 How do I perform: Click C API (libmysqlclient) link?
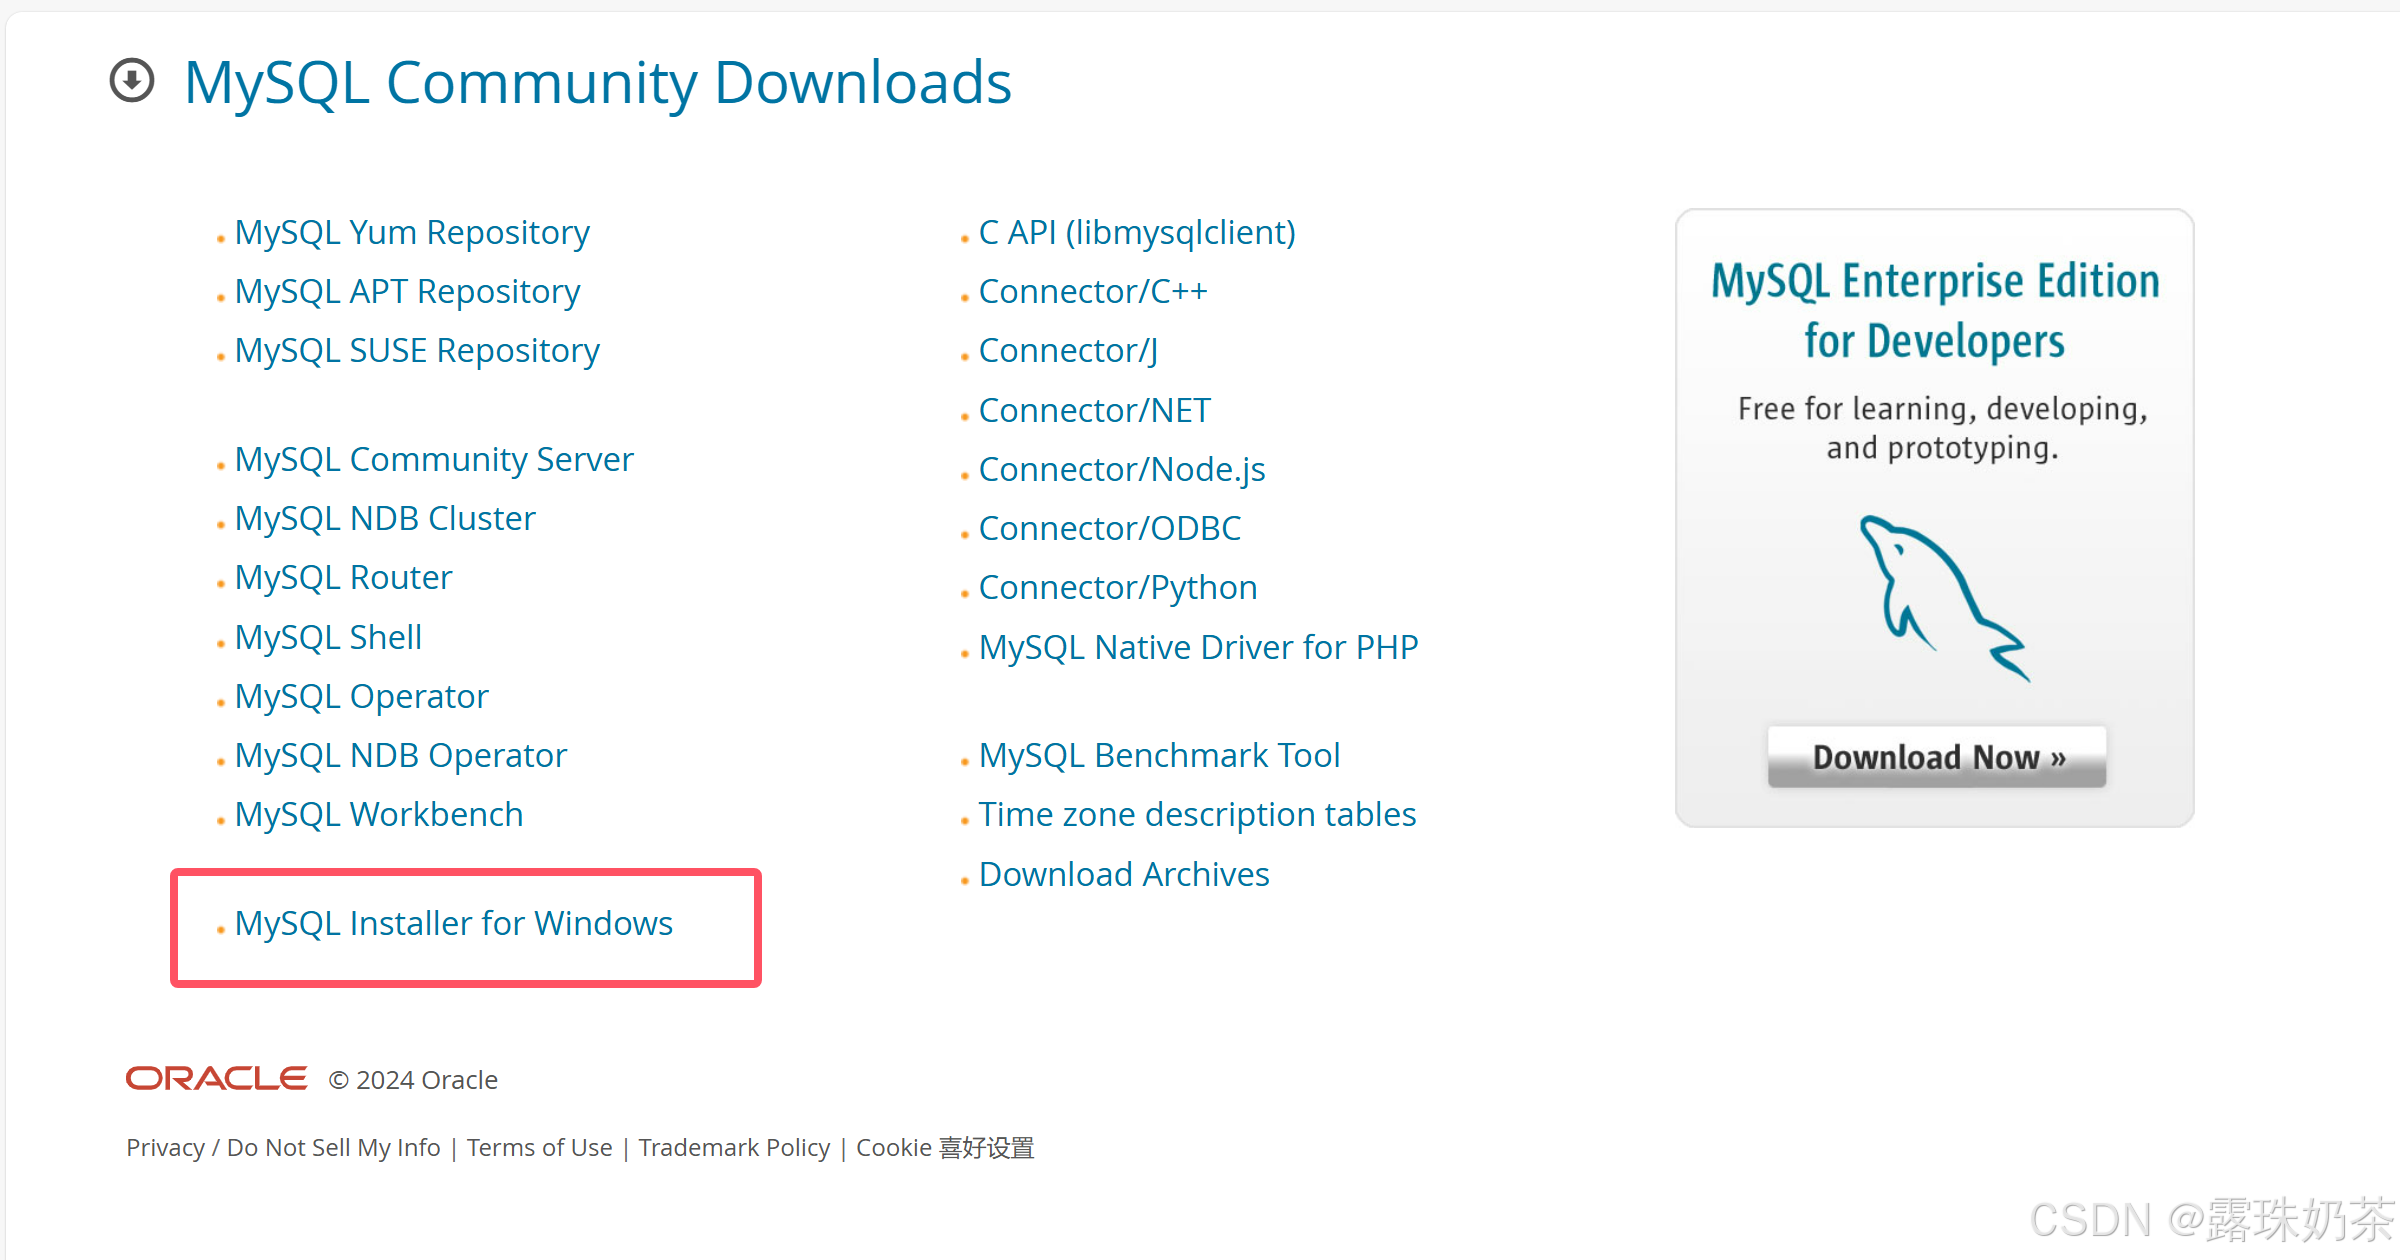pyautogui.click(x=1136, y=233)
